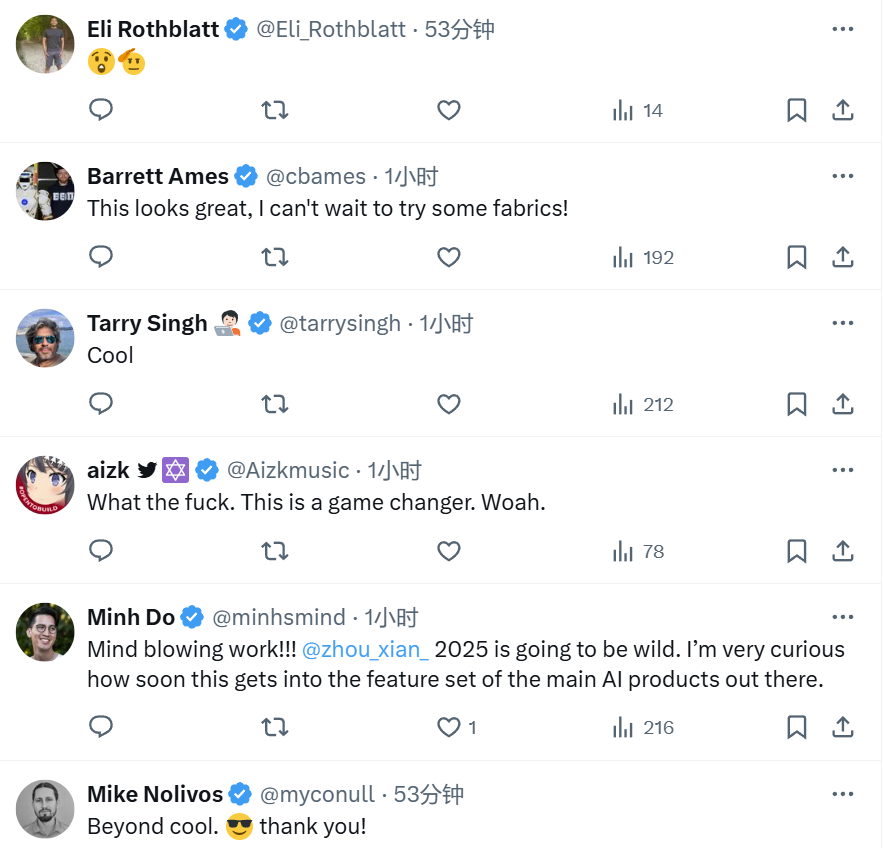Like Minh Do's tweet
The width and height of the screenshot is (884, 848).
point(449,727)
